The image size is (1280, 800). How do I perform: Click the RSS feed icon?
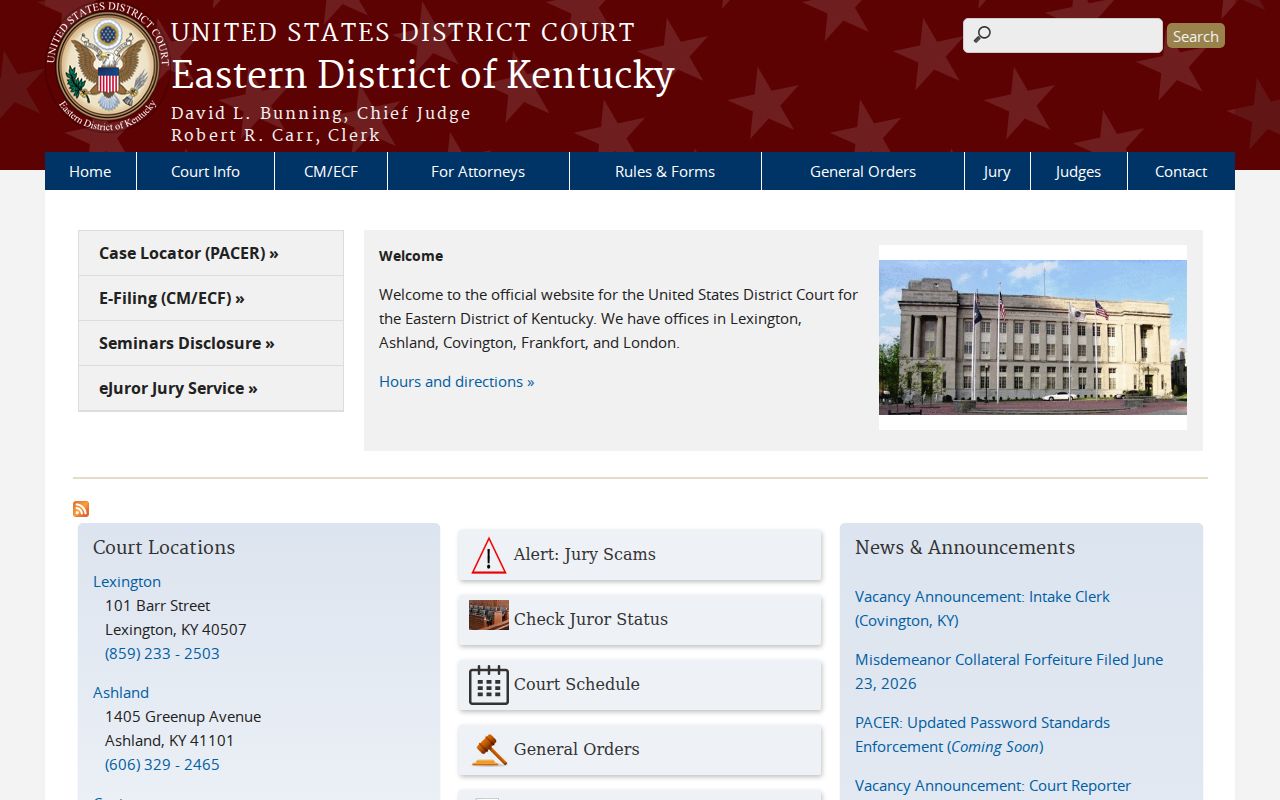click(81, 509)
